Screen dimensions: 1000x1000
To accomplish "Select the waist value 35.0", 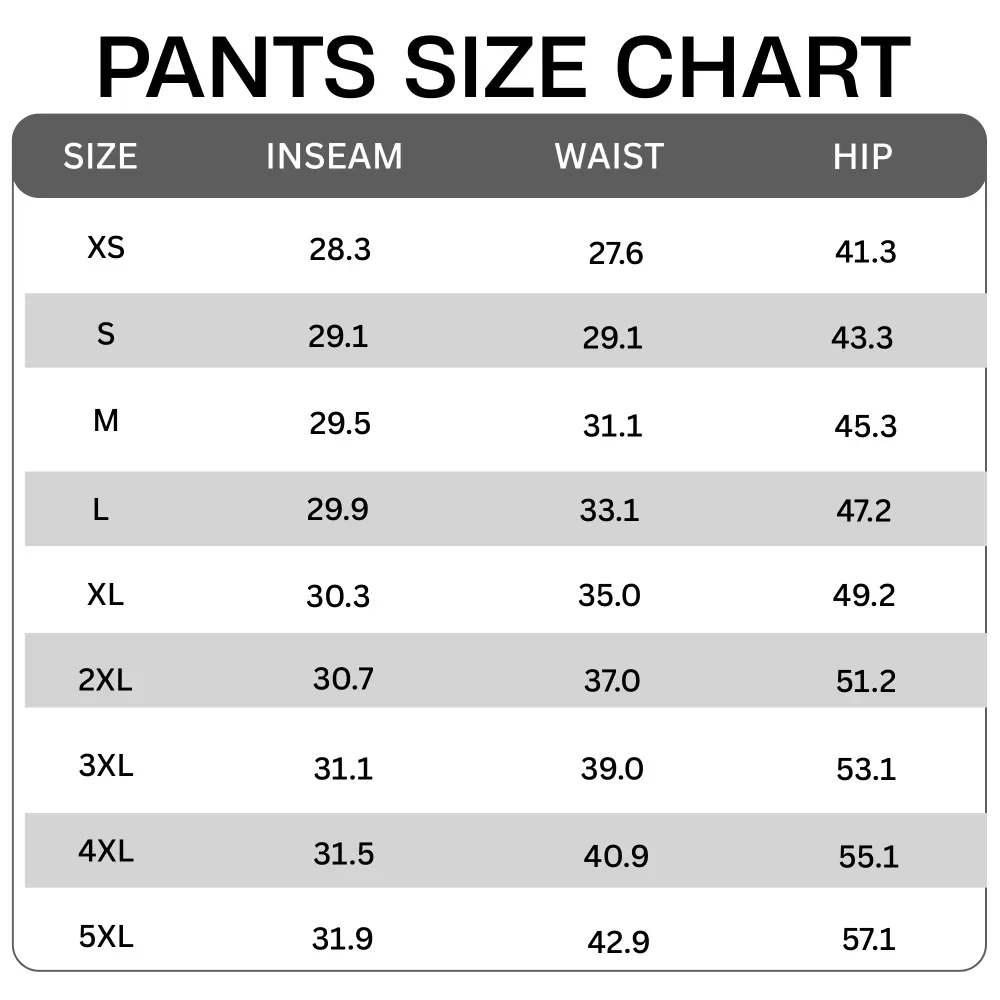I will [609, 596].
